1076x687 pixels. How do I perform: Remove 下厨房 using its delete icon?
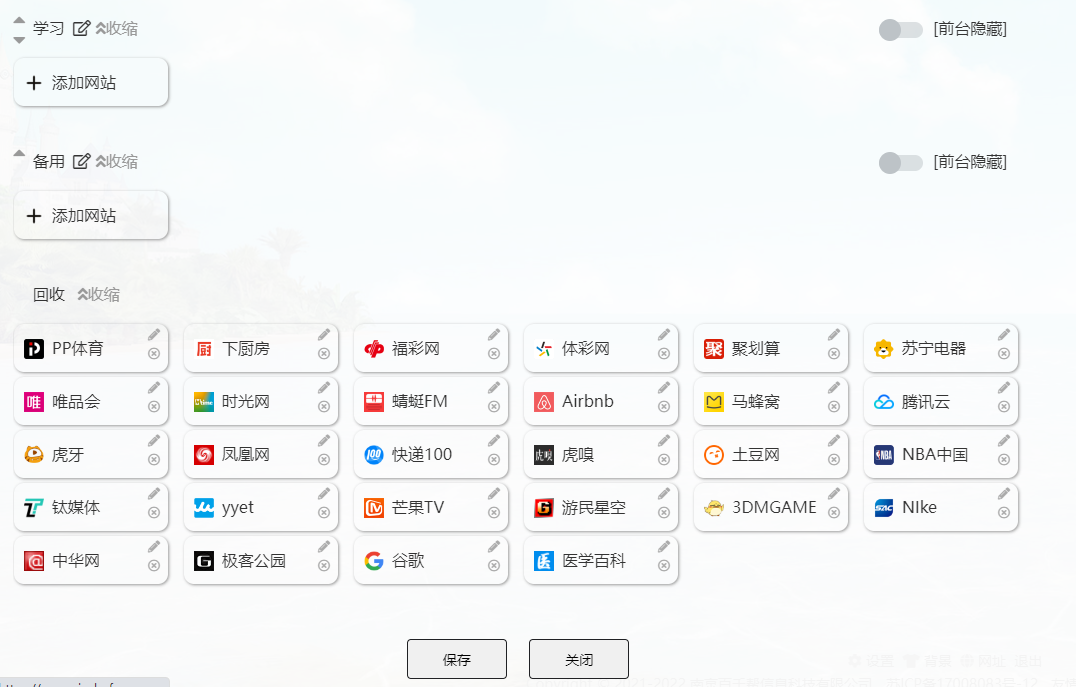click(324, 353)
